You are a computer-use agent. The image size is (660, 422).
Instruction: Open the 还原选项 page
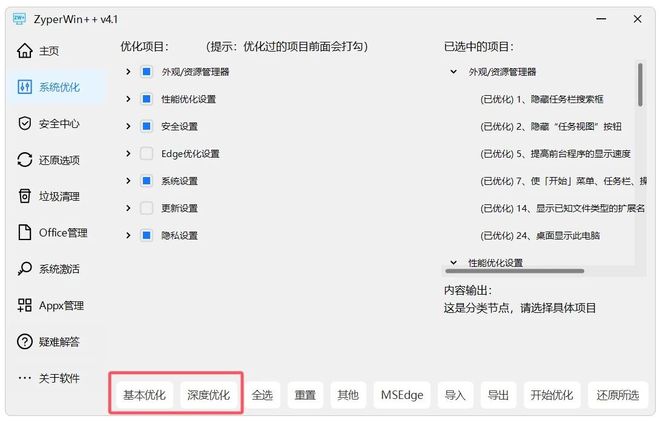pyautogui.click(x=59, y=160)
